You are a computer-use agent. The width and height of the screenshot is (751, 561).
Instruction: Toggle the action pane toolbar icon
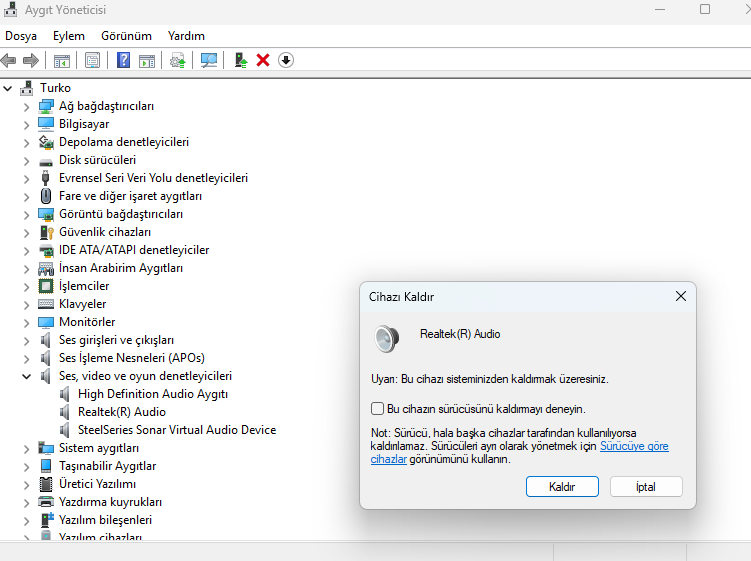pos(147,60)
